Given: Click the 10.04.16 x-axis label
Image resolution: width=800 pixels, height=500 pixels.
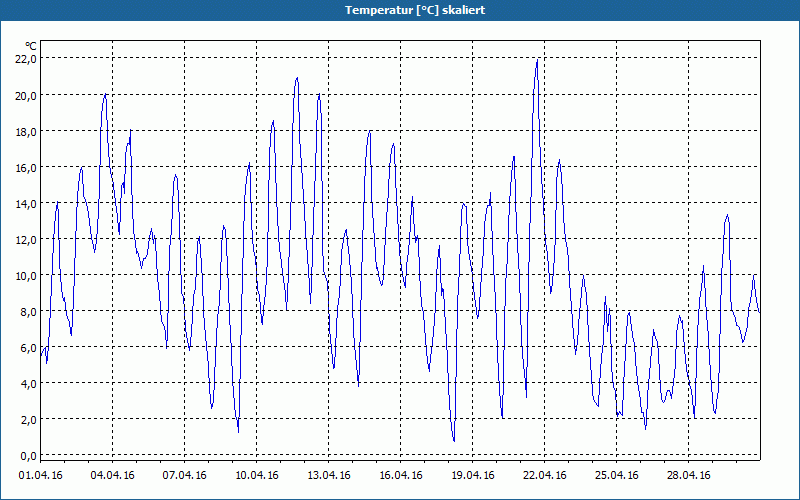Looking at the screenshot, I should click(256, 475).
